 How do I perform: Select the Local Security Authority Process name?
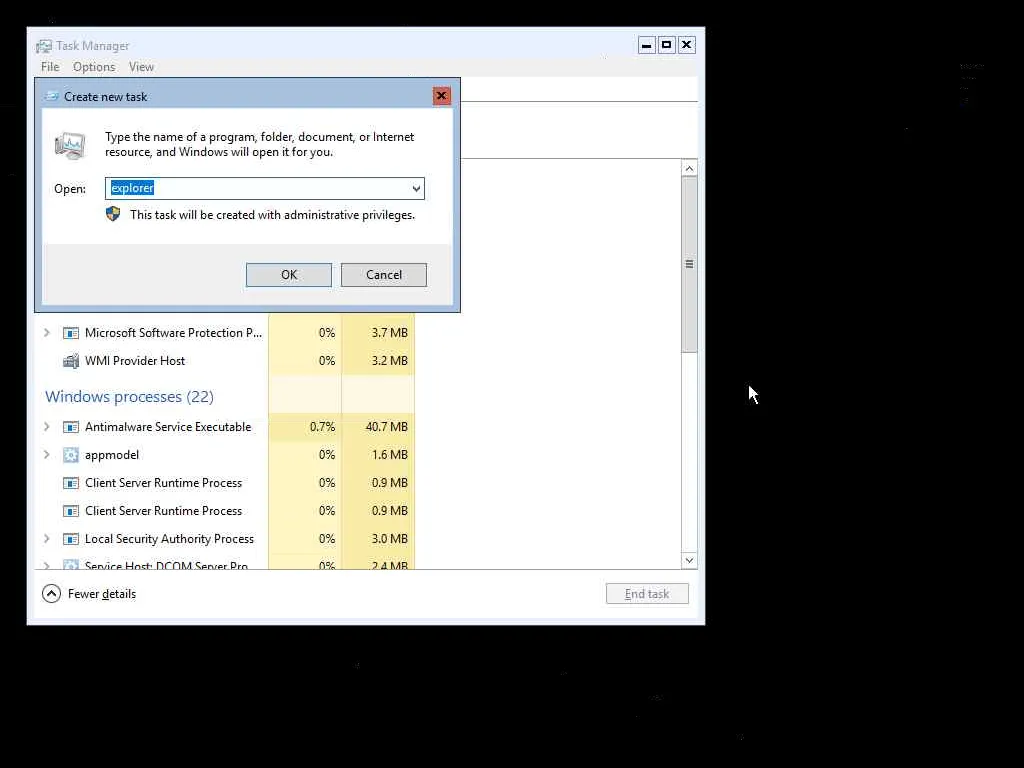(169, 539)
